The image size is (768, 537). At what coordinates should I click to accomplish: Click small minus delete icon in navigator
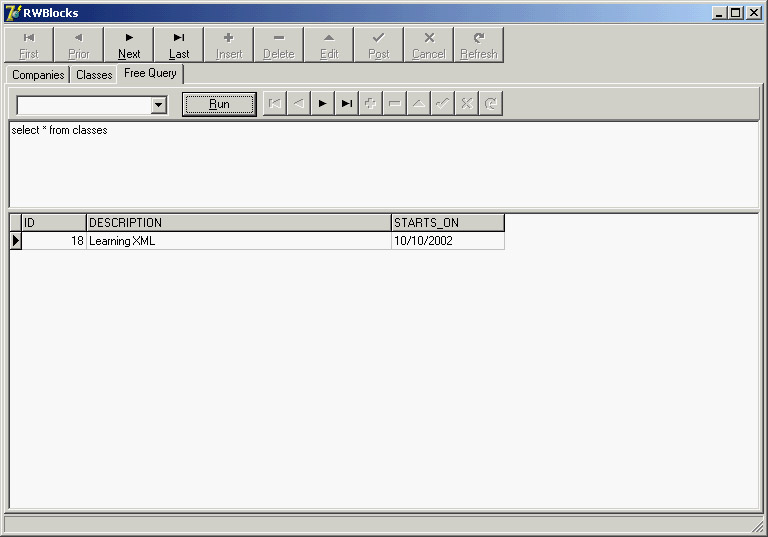click(394, 104)
